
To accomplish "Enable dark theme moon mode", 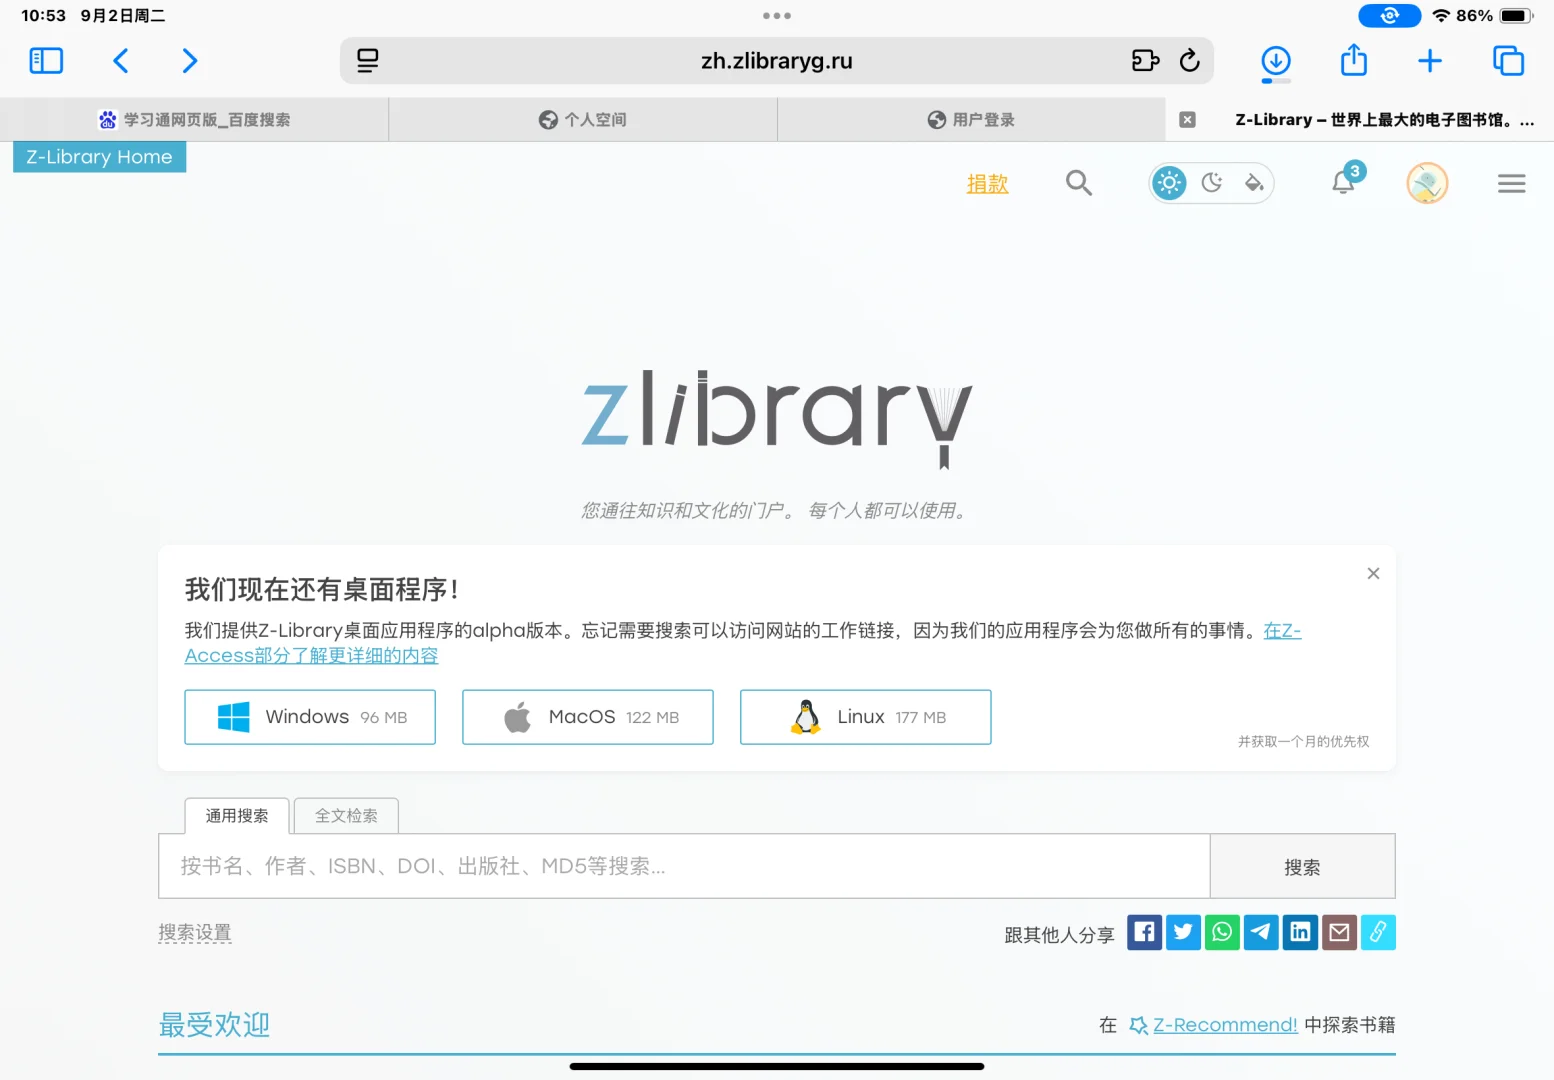I will 1212,183.
